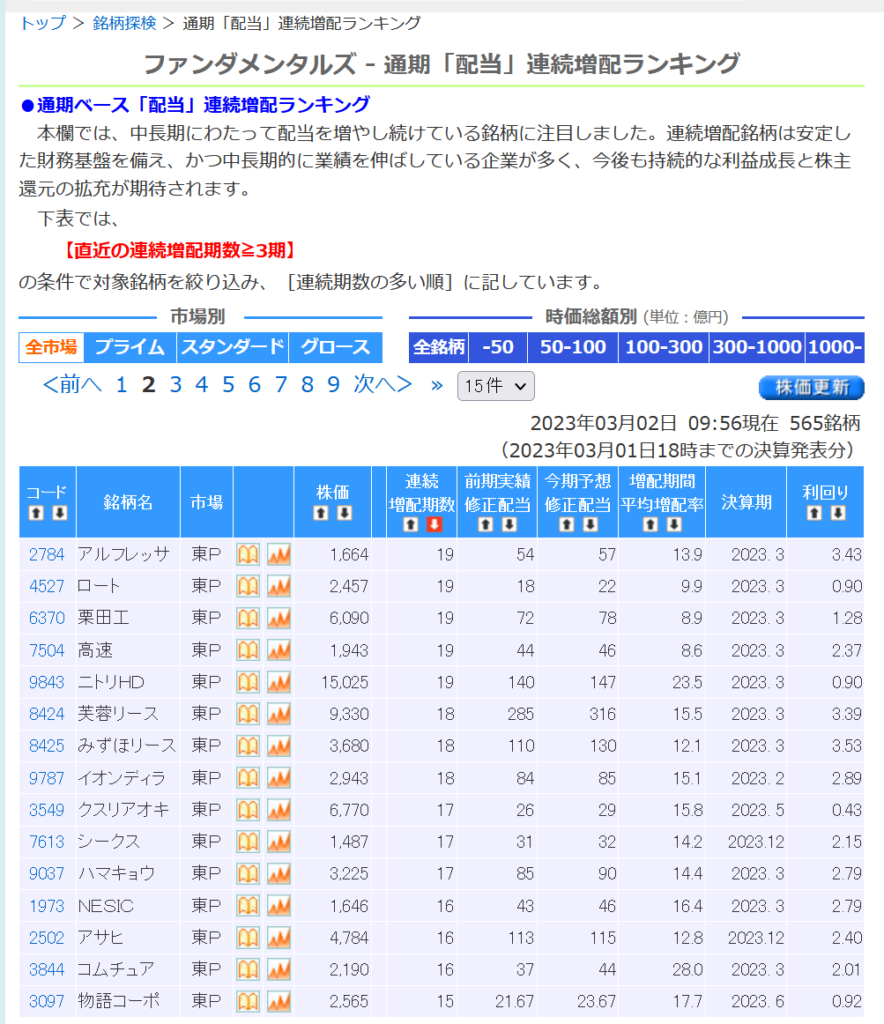Image resolution: width=884 pixels, height=1024 pixels.
Task: Click the » last page link
Action: [436, 385]
